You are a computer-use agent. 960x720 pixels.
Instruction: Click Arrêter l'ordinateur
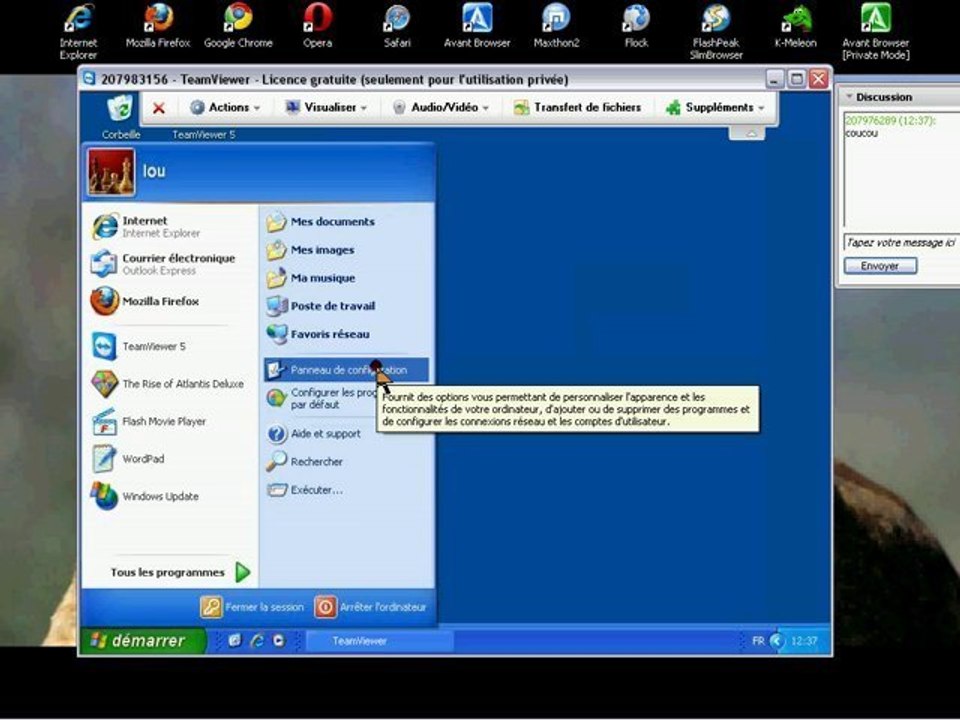[370, 607]
